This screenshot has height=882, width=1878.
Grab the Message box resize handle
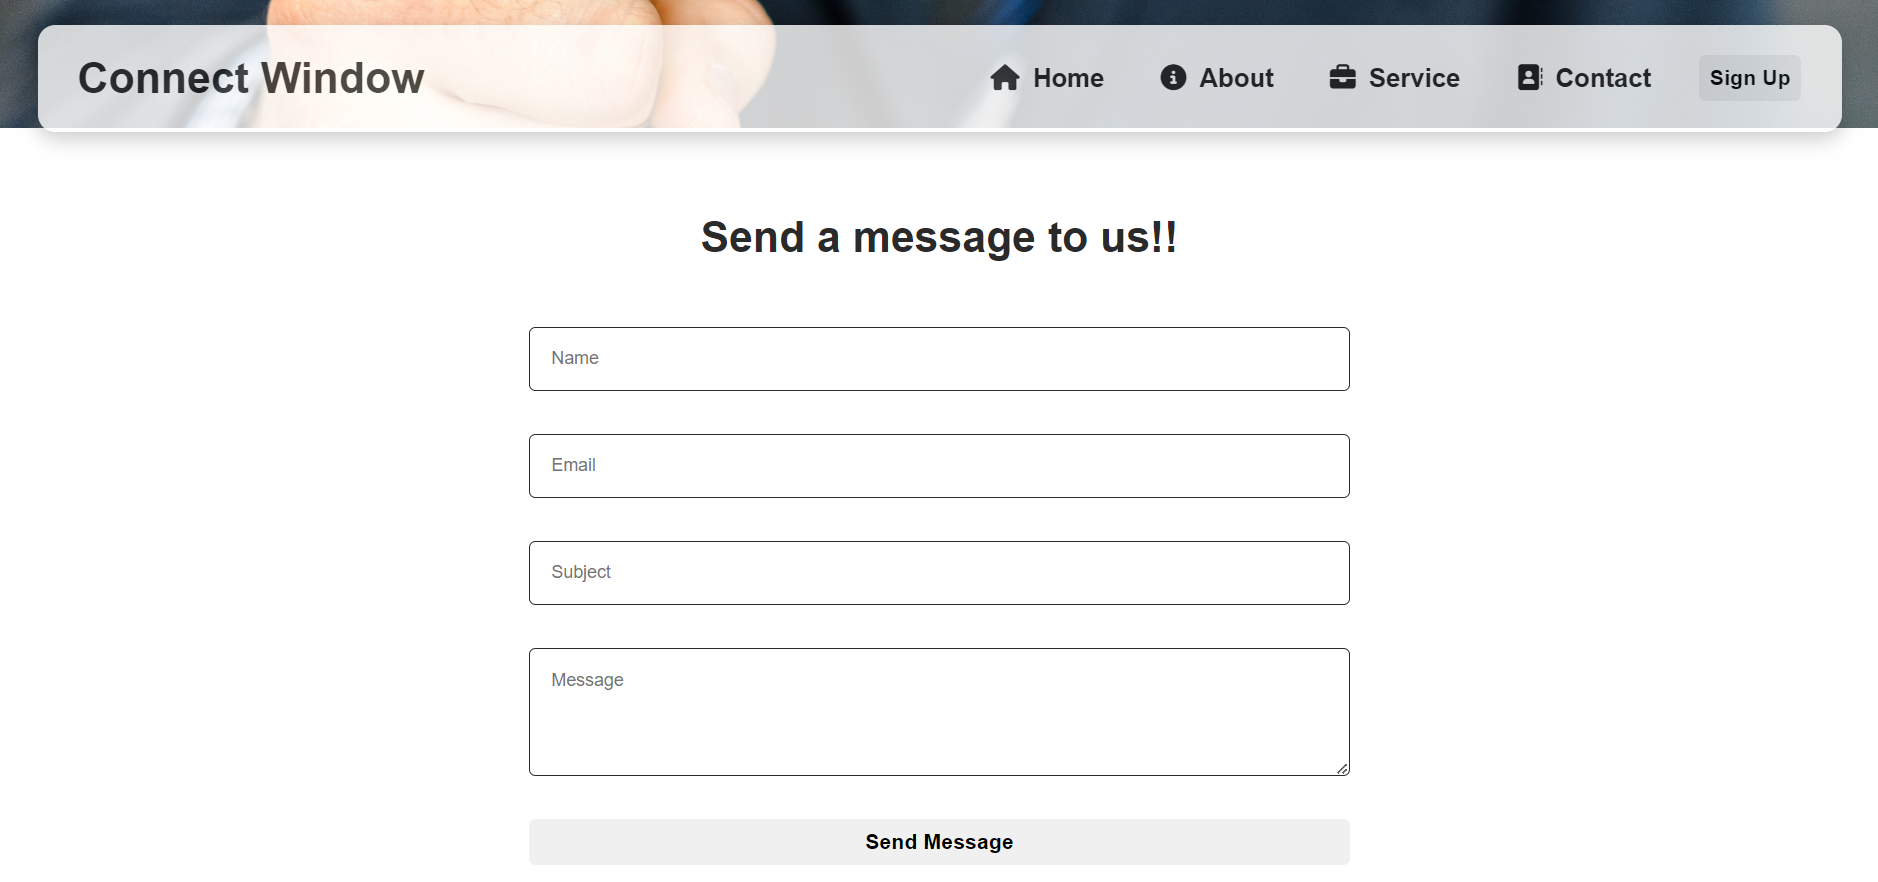[x=1342, y=768]
